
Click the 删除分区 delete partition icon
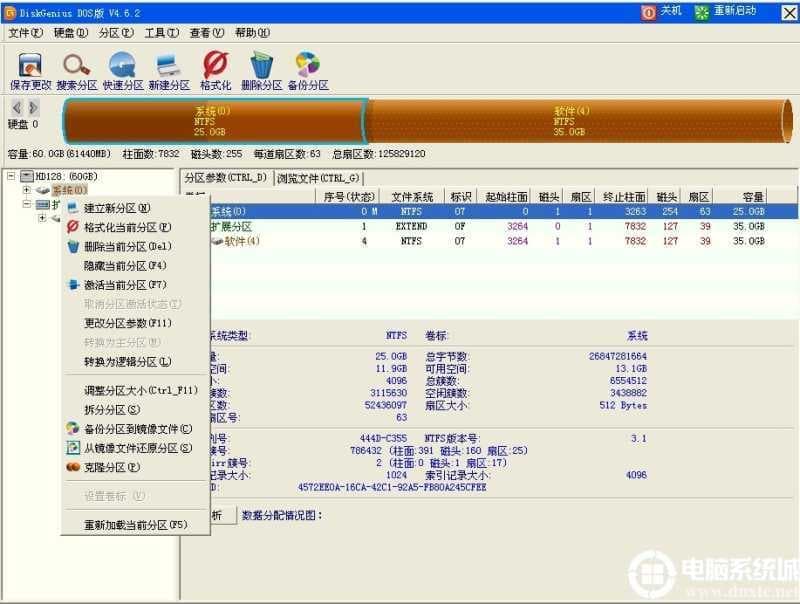click(262, 70)
